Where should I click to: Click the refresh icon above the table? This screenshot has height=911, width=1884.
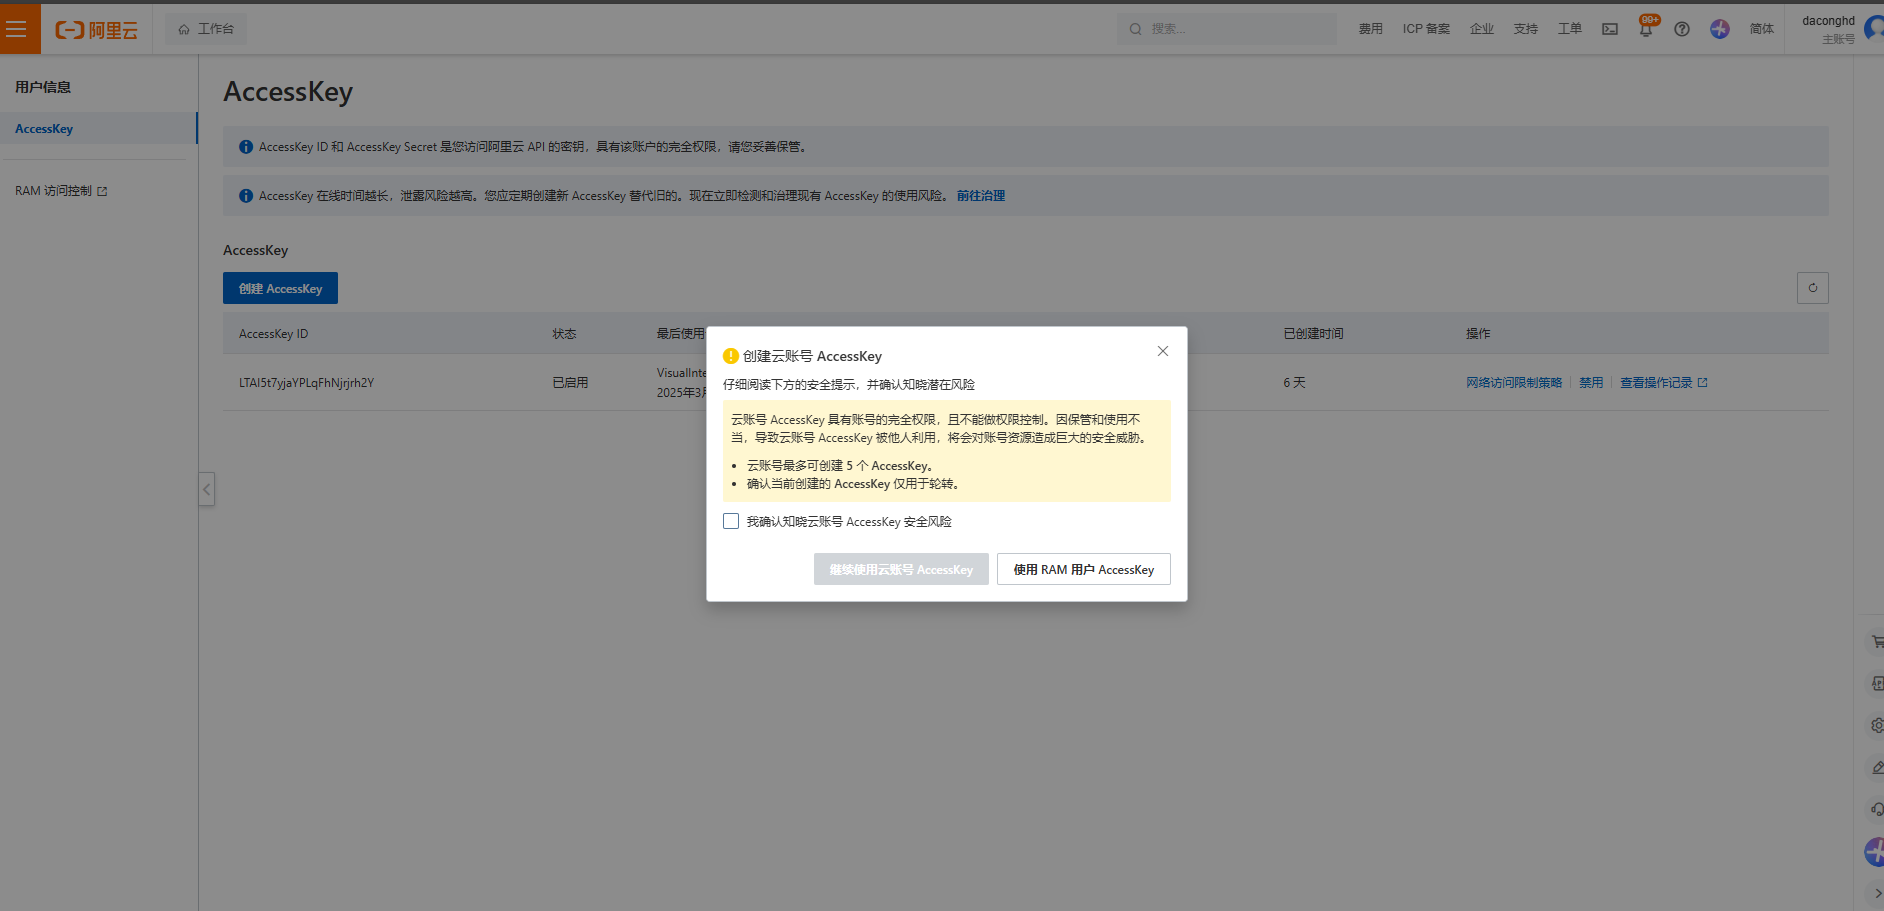click(1812, 288)
